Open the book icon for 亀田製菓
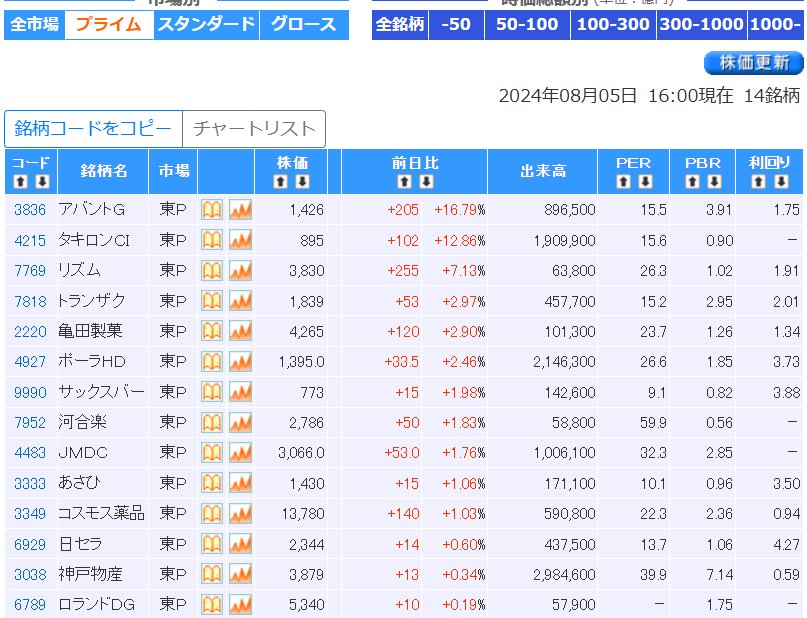Screen dimensions: 807x618 [212, 331]
